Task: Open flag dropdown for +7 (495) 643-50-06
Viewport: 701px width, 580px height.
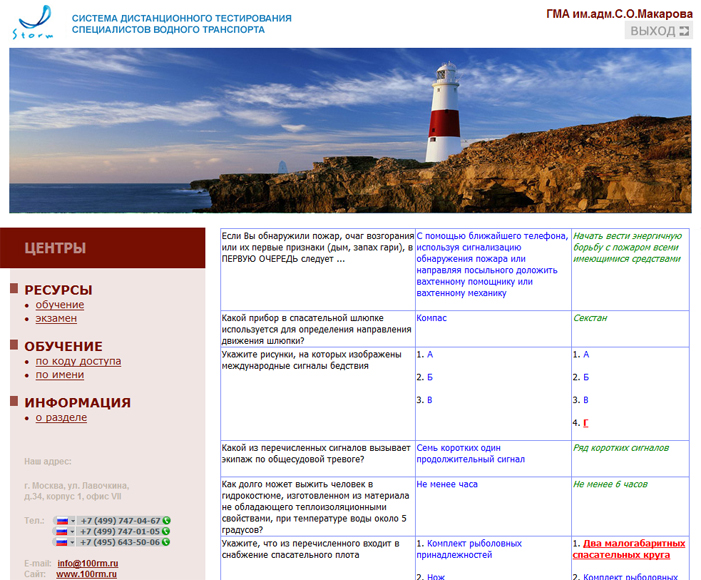Action: tap(65, 542)
